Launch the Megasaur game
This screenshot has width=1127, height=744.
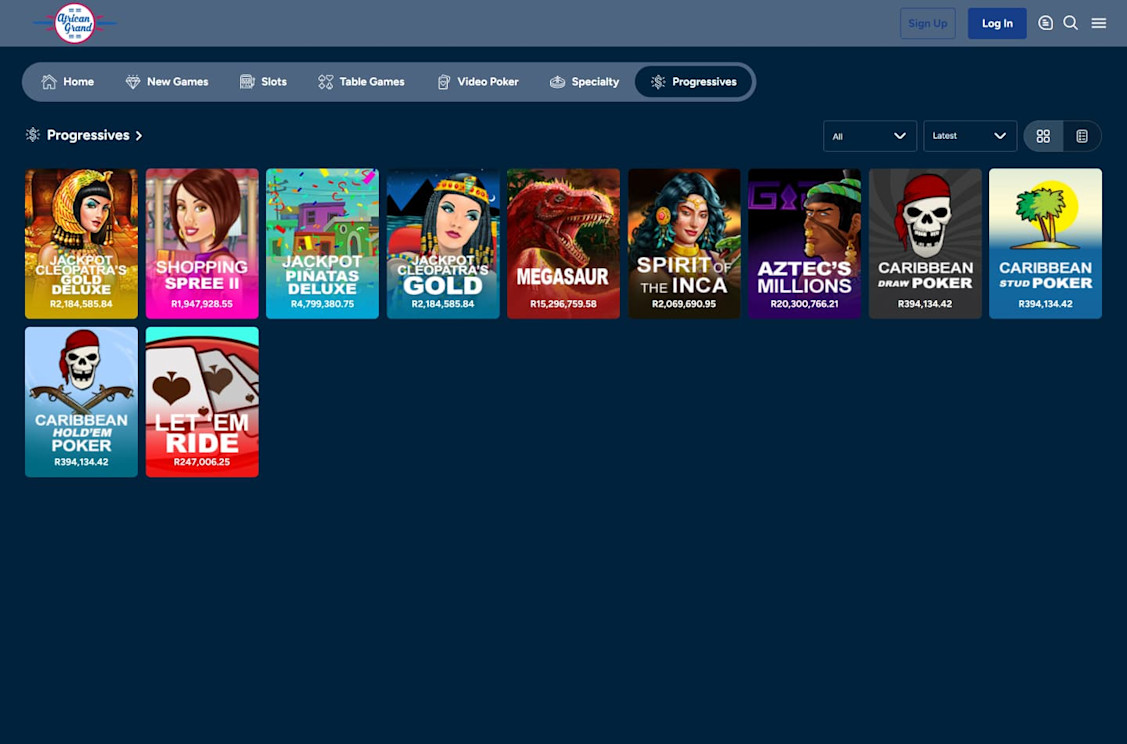click(x=564, y=244)
